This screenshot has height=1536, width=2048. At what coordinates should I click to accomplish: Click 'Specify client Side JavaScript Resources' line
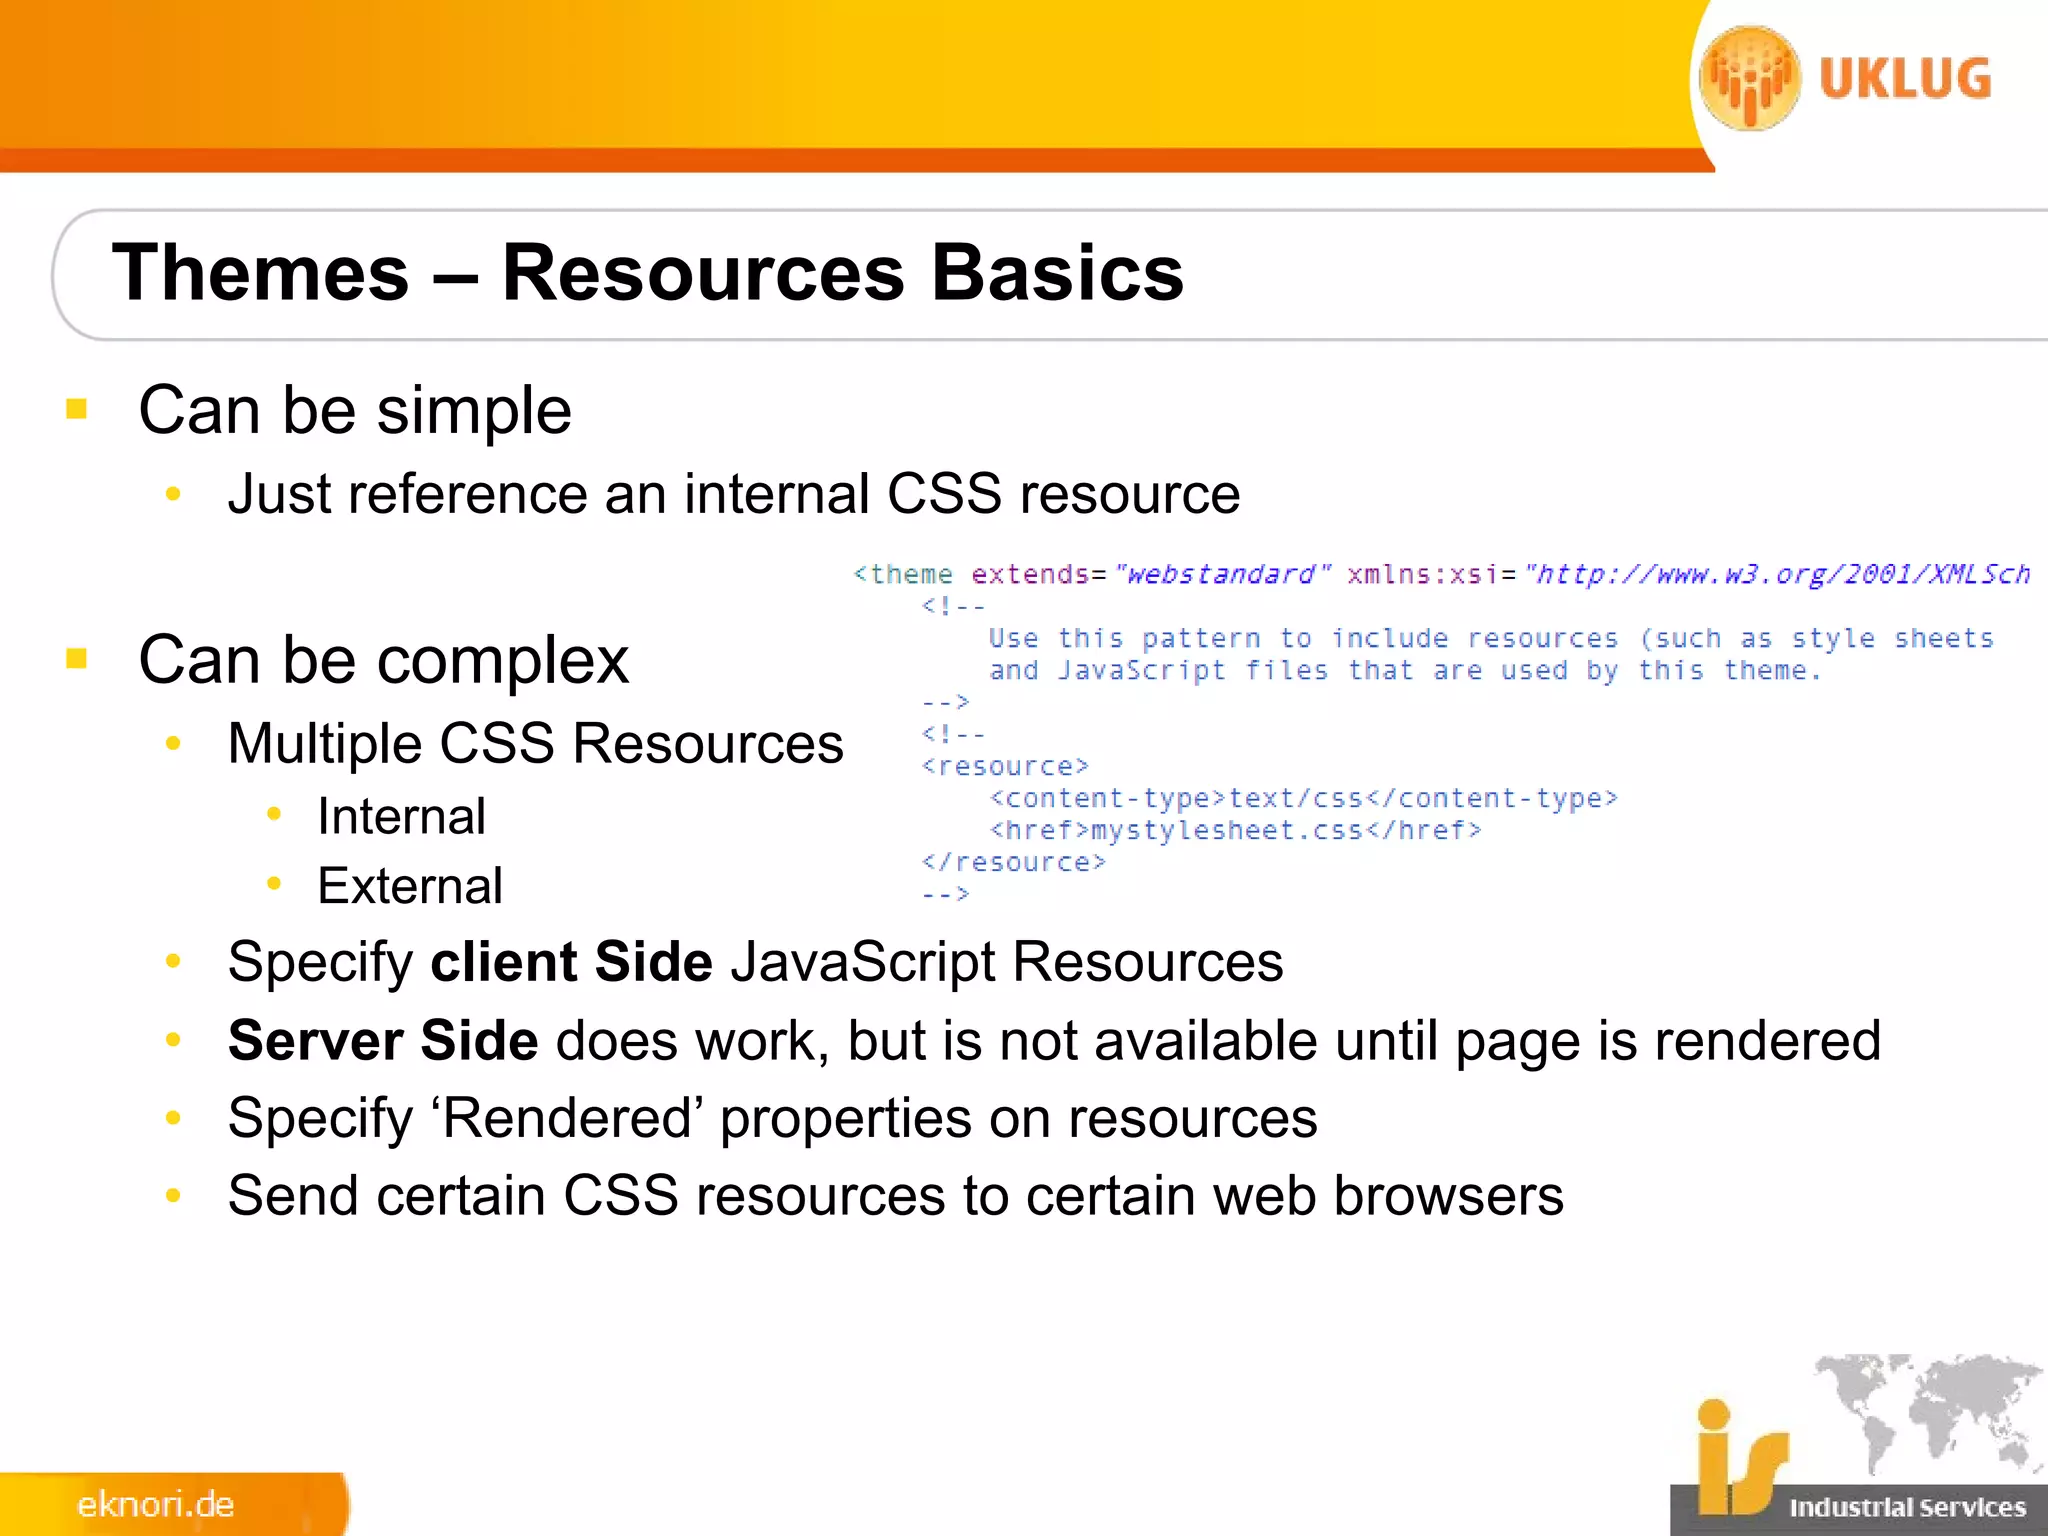coord(756,962)
